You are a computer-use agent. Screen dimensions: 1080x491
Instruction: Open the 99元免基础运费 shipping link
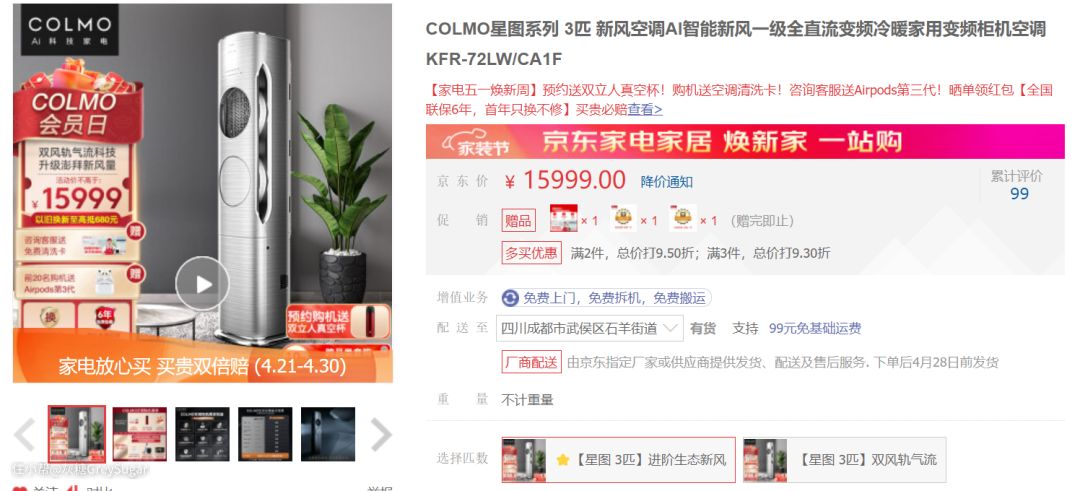point(815,328)
